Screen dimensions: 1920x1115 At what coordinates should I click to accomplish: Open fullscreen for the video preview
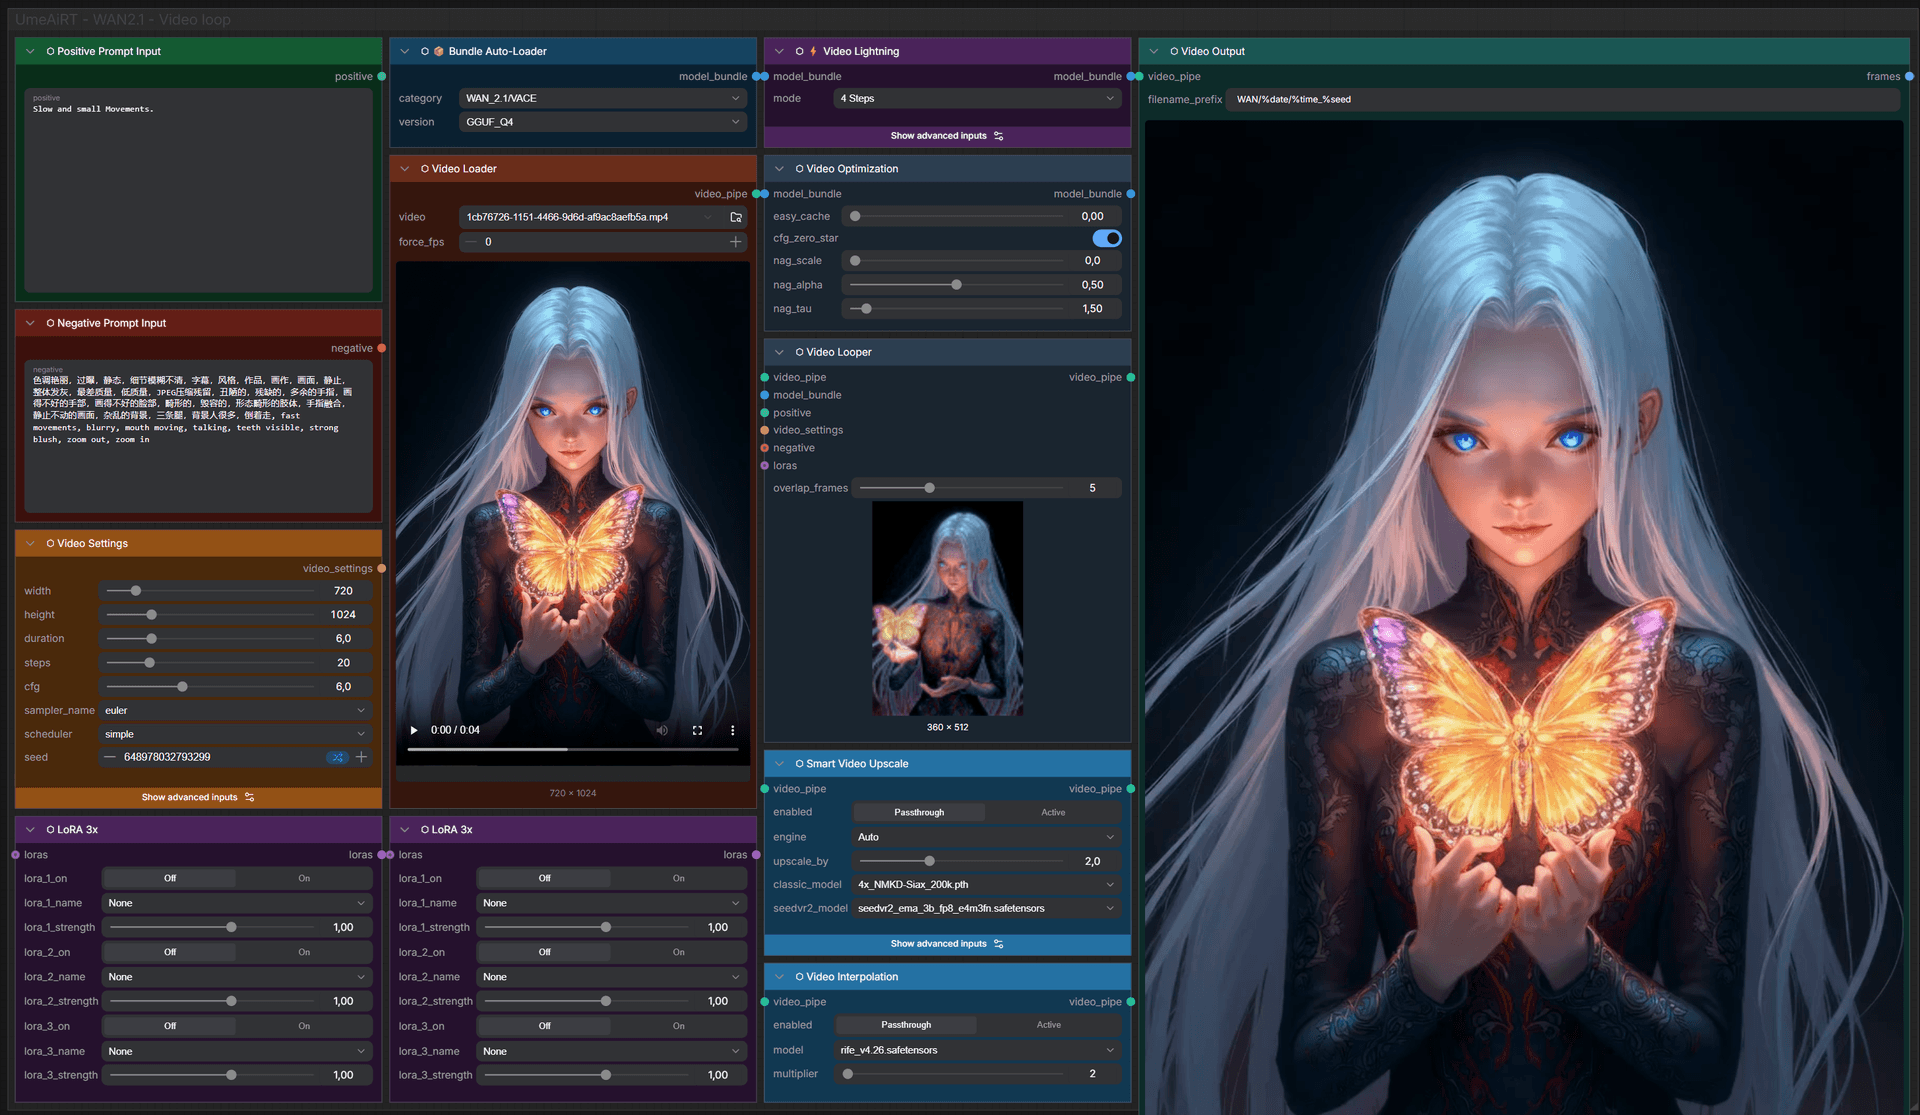coord(697,730)
